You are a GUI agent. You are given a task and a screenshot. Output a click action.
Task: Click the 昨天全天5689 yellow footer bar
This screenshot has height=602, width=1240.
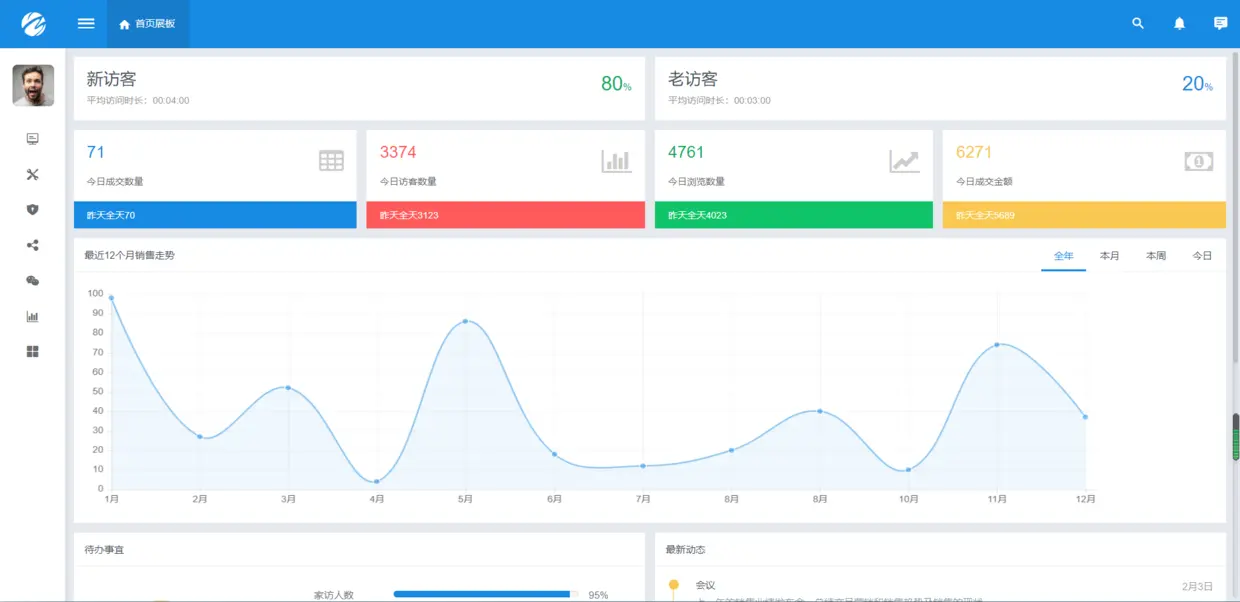[1084, 215]
